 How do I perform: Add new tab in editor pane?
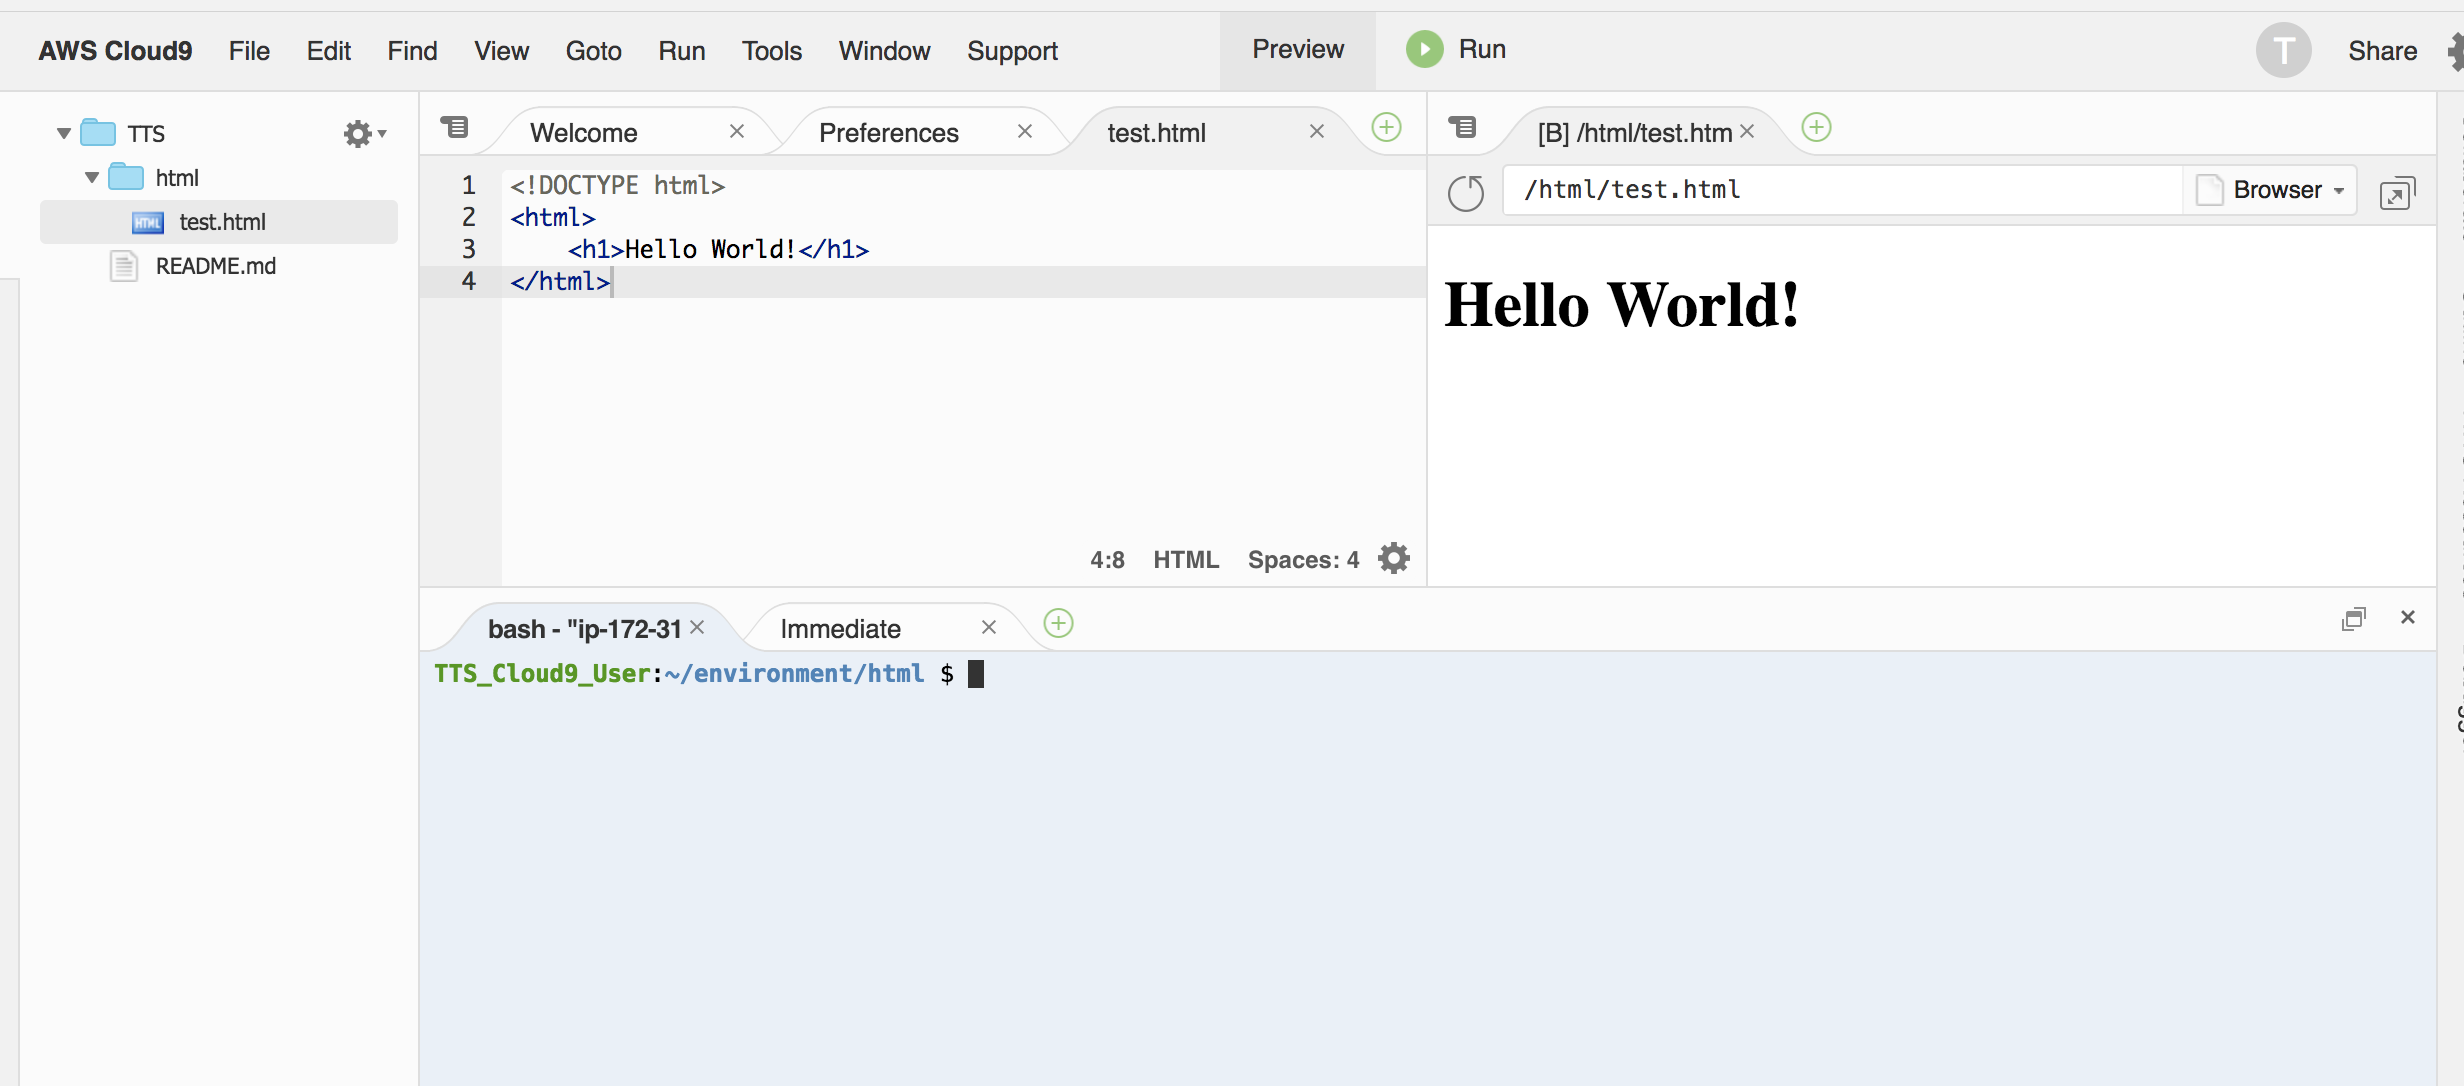click(1386, 127)
